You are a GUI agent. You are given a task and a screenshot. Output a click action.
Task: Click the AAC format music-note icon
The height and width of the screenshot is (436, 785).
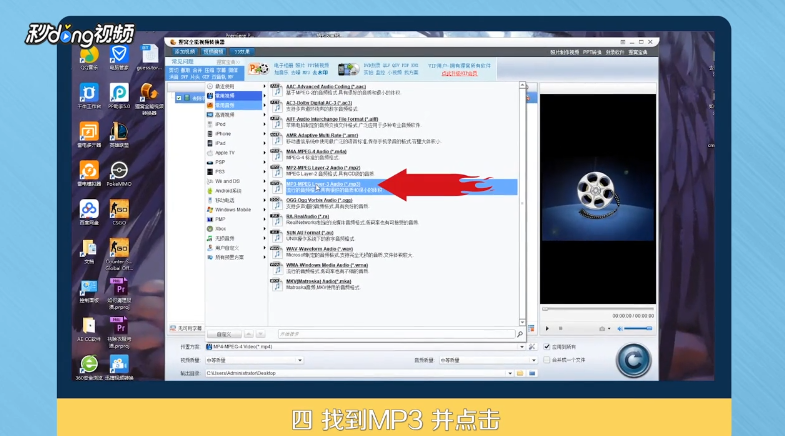pos(276,90)
